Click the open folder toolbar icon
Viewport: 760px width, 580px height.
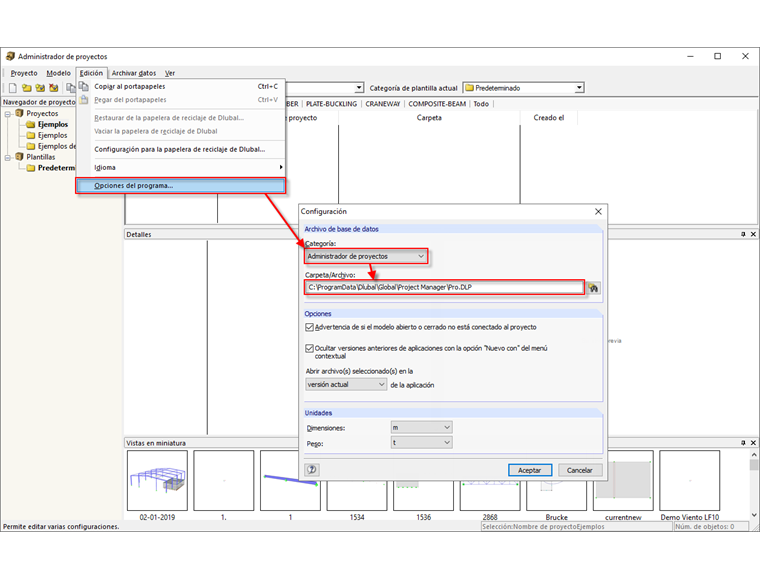click(x=27, y=88)
